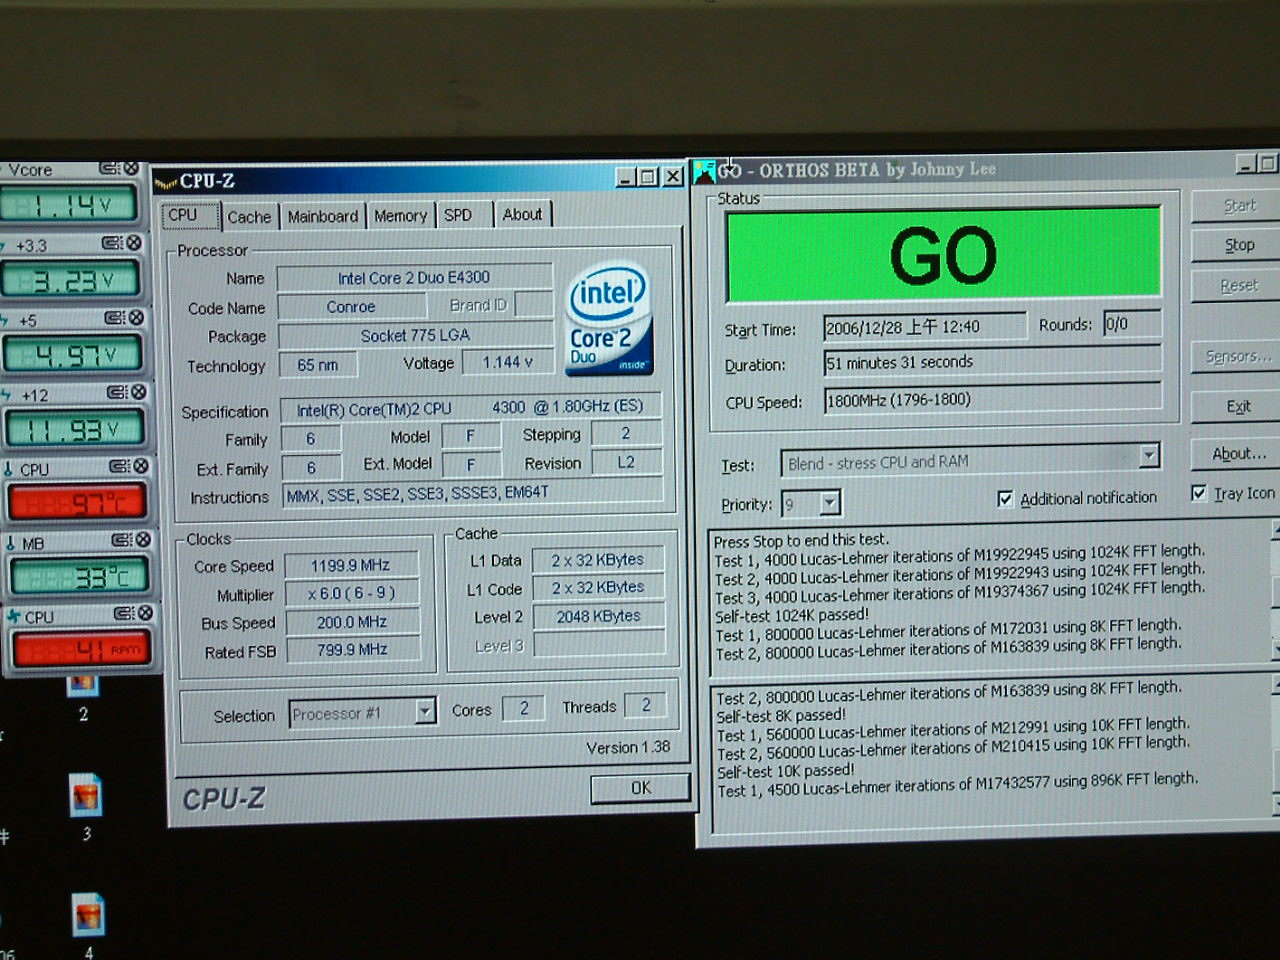This screenshot has height=960, width=1280.
Task: Click the 'x 6.0 ( 6 - 9 )' multiplier value
Action: pyautogui.click(x=351, y=594)
